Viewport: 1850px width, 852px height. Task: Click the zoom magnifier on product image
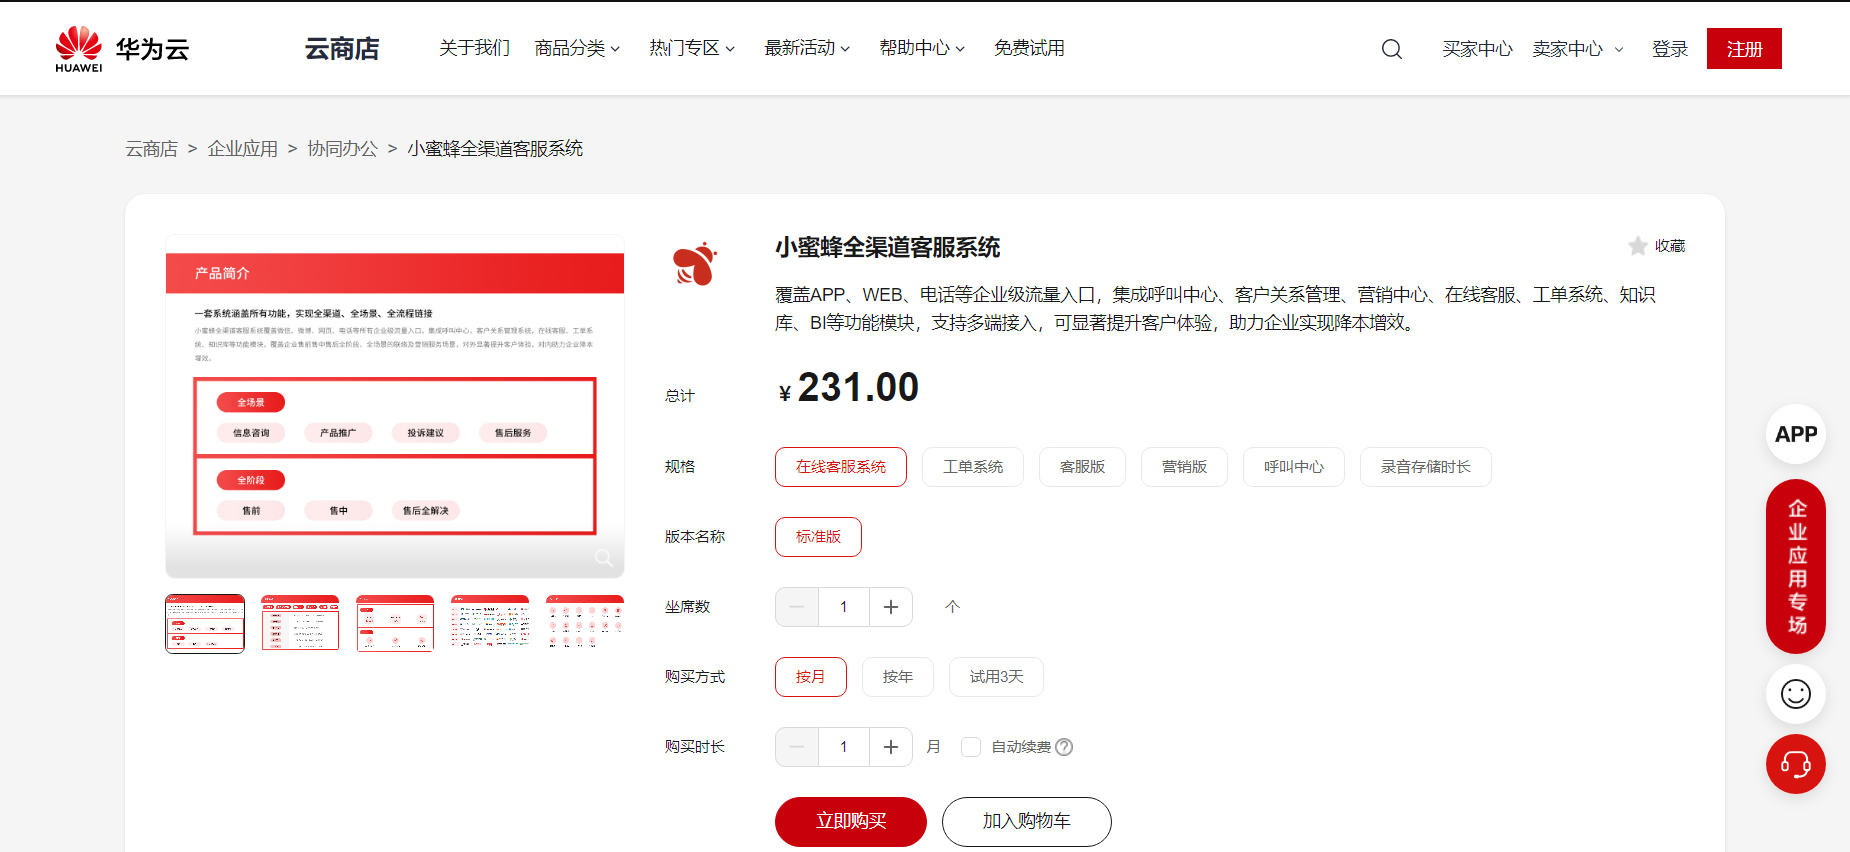point(603,558)
